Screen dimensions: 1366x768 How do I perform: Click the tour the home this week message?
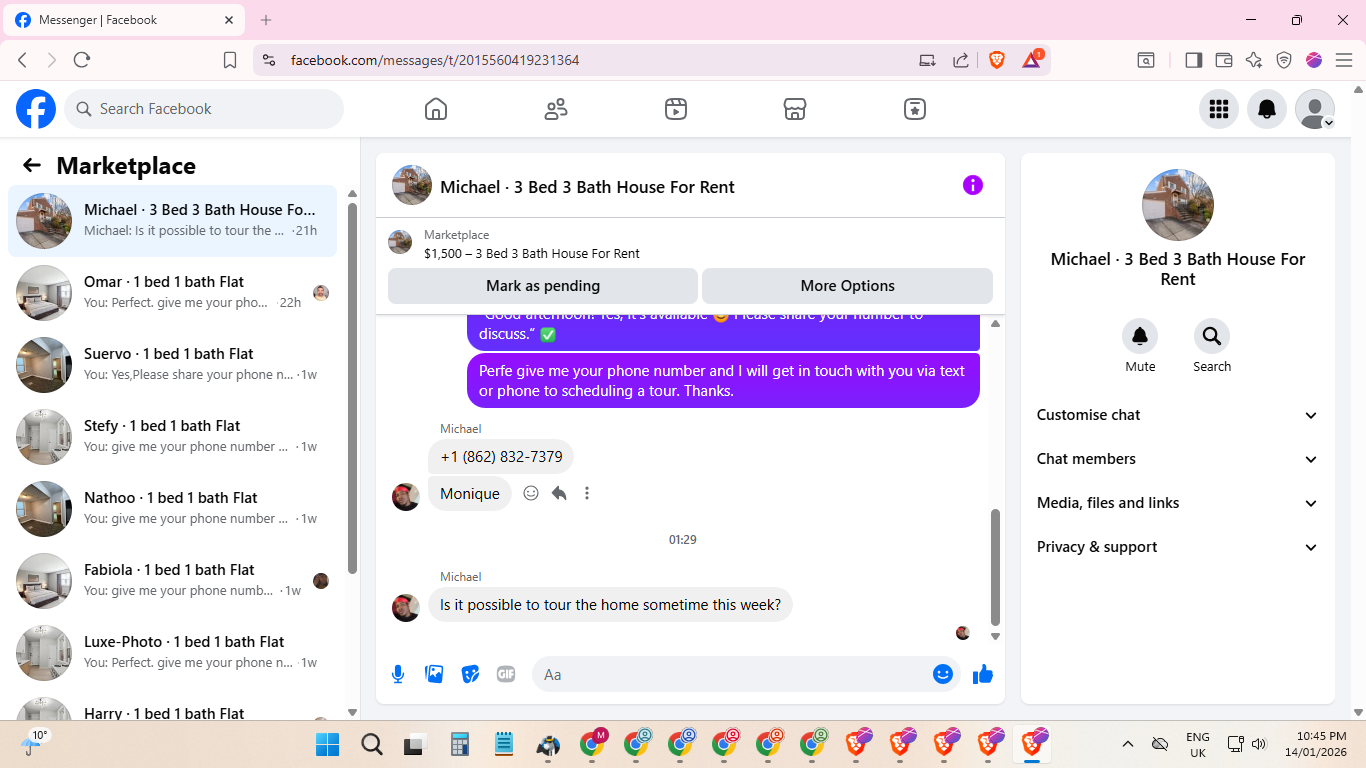click(610, 605)
